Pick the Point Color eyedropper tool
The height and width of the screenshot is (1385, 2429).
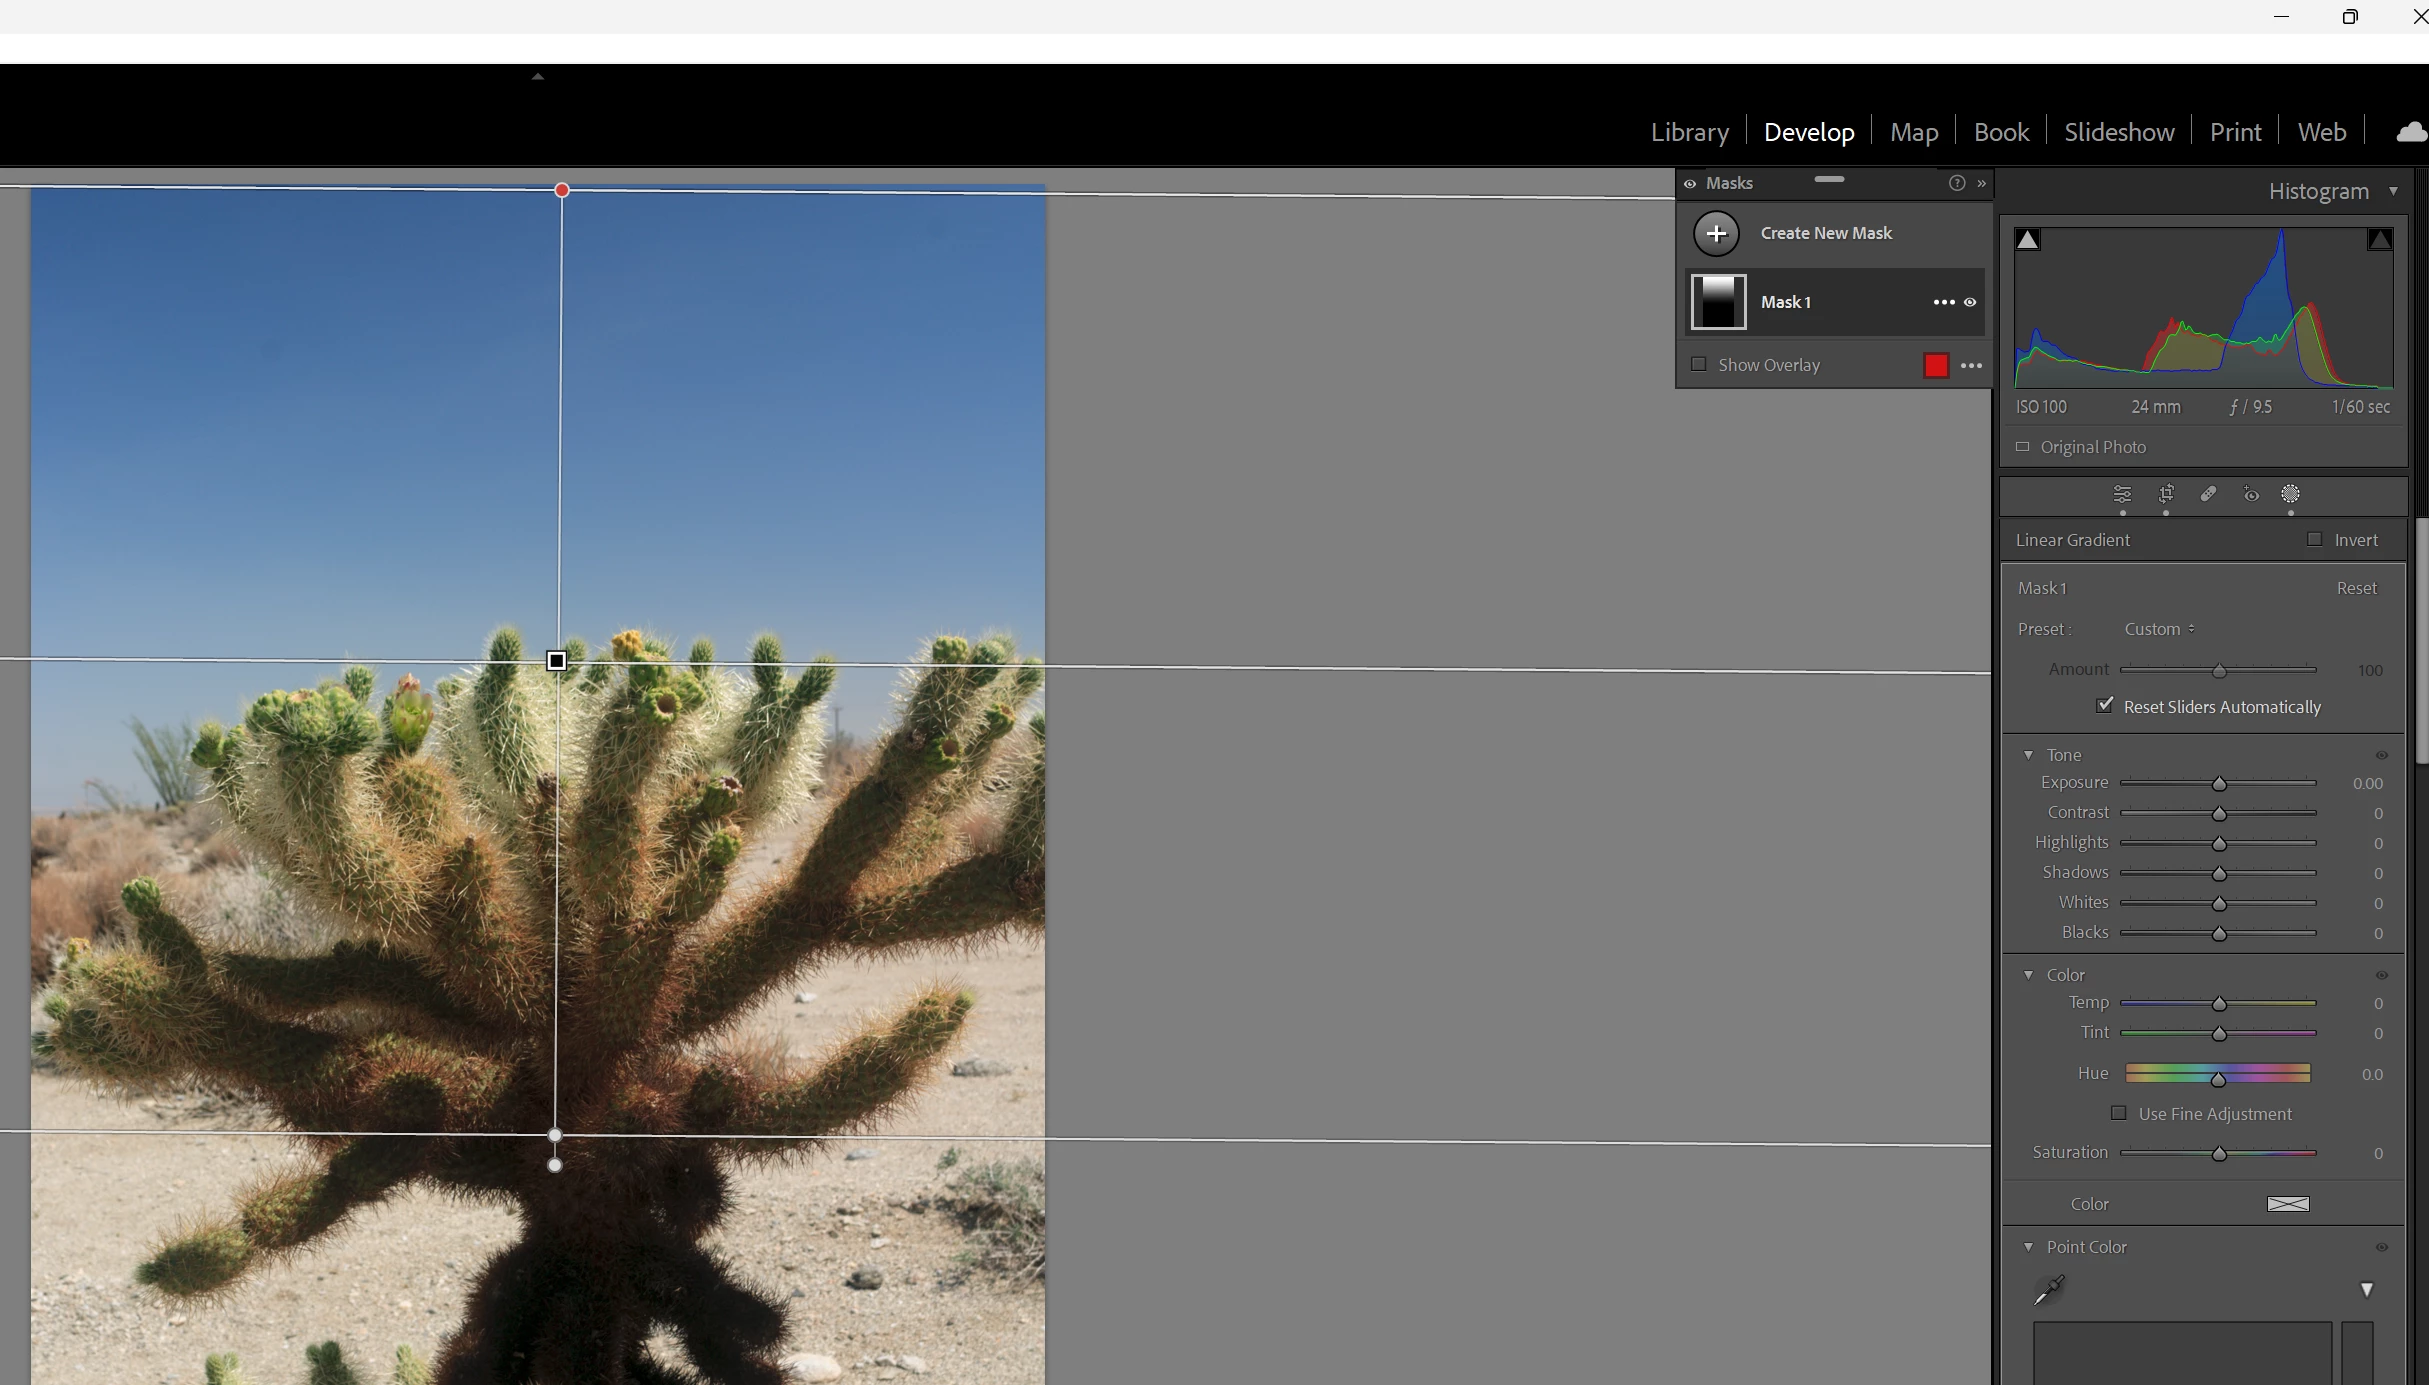point(2048,1290)
